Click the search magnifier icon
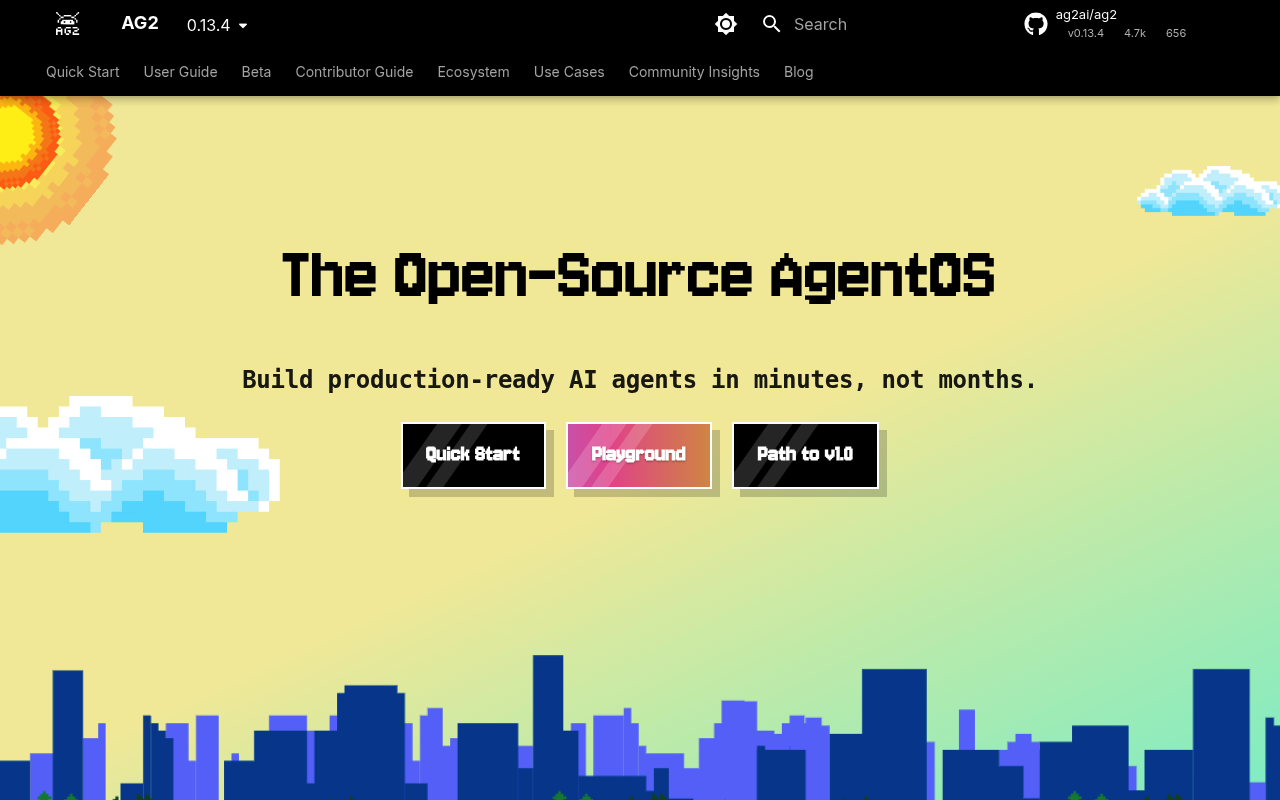 click(771, 24)
